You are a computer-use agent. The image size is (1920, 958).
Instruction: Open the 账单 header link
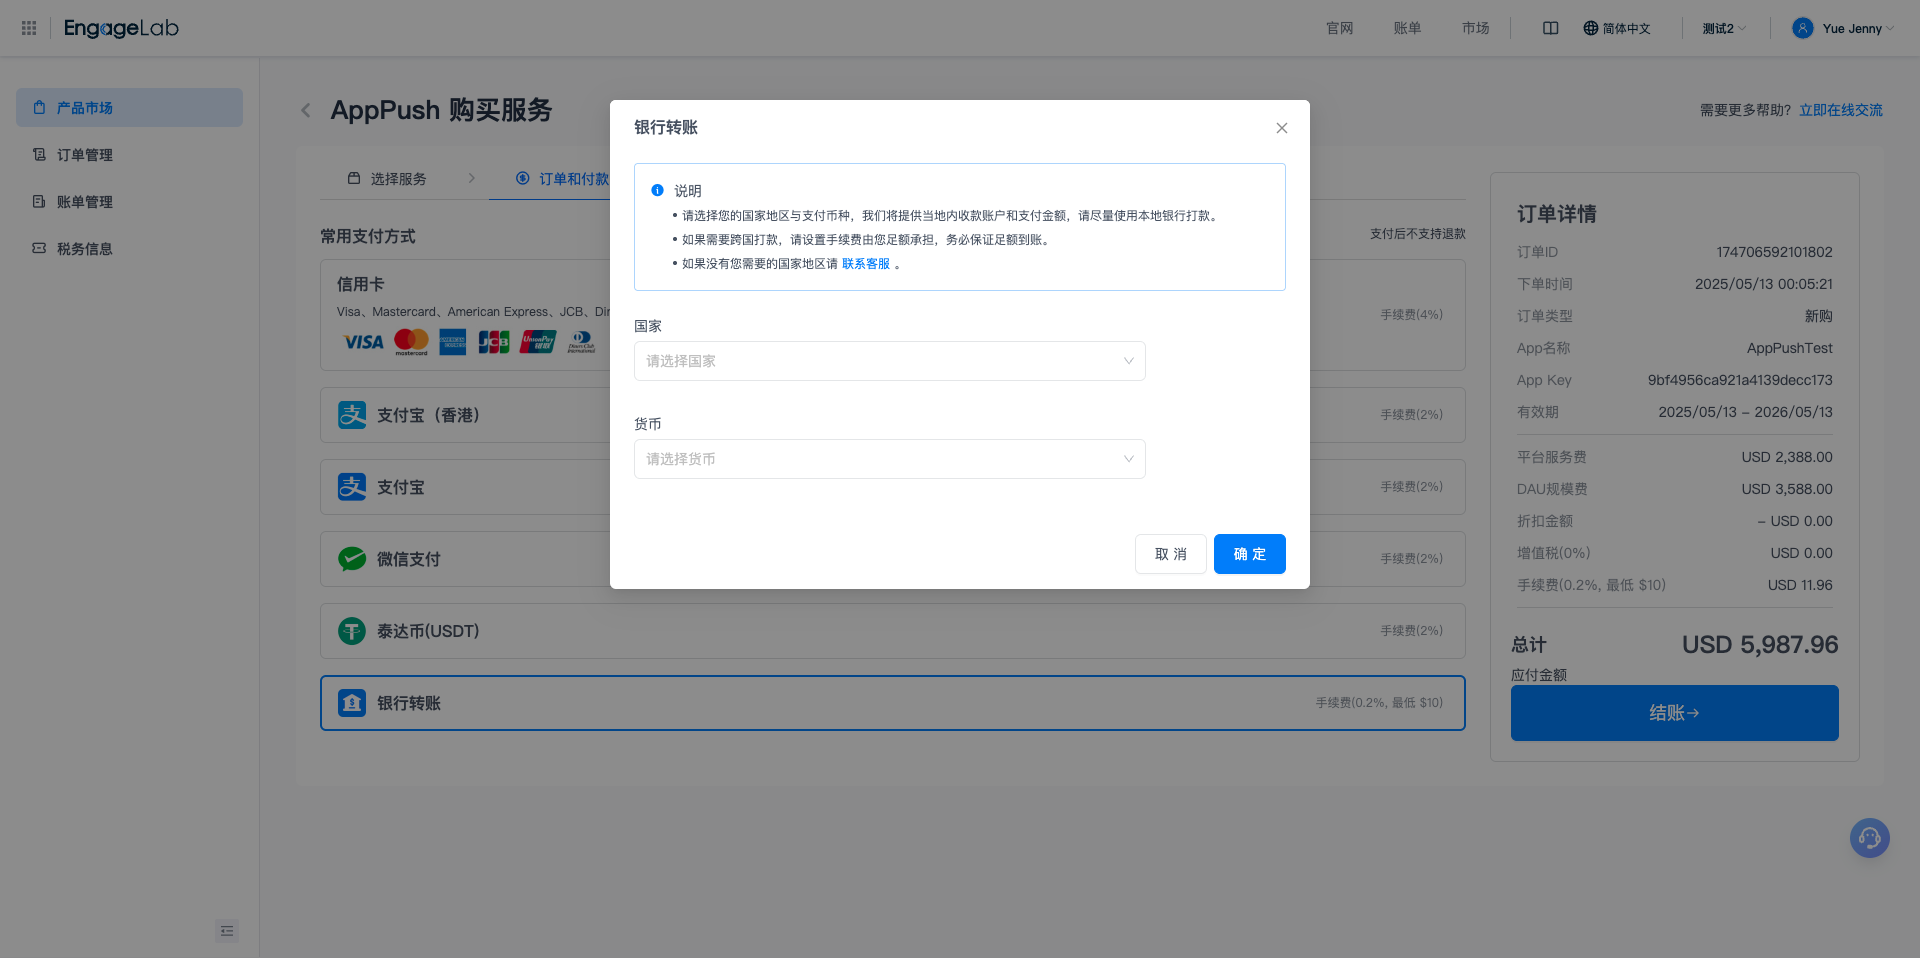point(1408,28)
